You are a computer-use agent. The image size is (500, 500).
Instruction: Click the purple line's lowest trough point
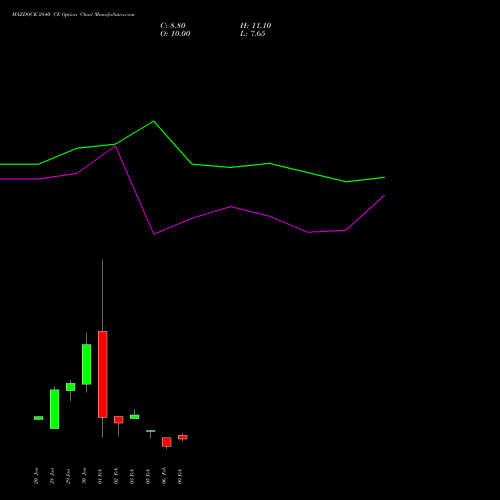[x=154, y=234]
